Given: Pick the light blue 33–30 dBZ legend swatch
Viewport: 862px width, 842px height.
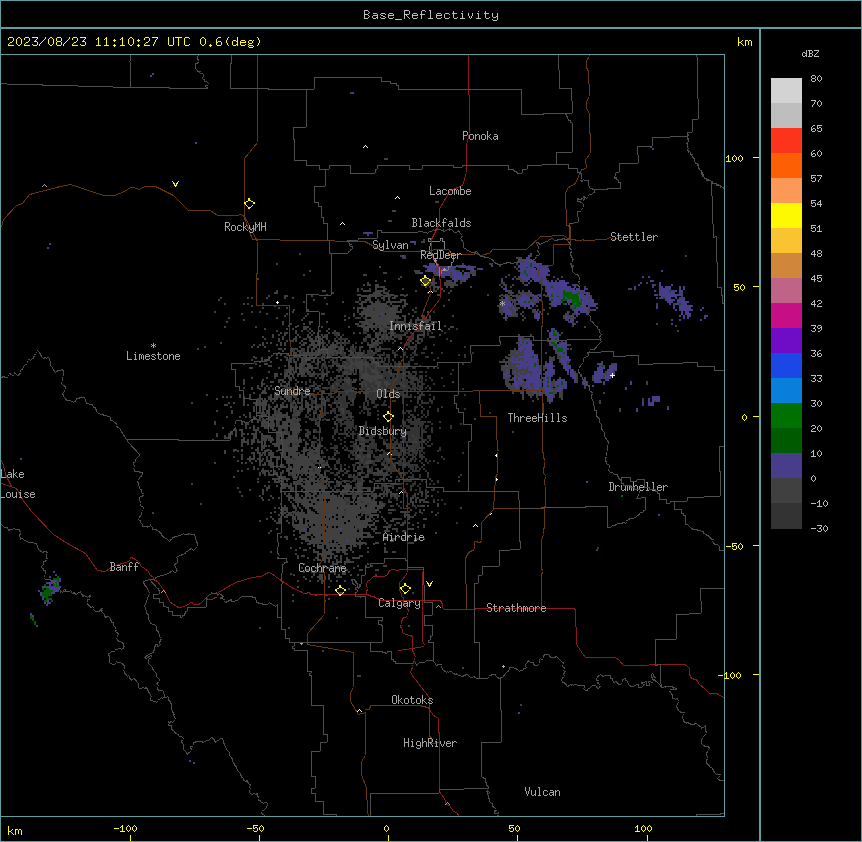Looking at the screenshot, I should (786, 391).
